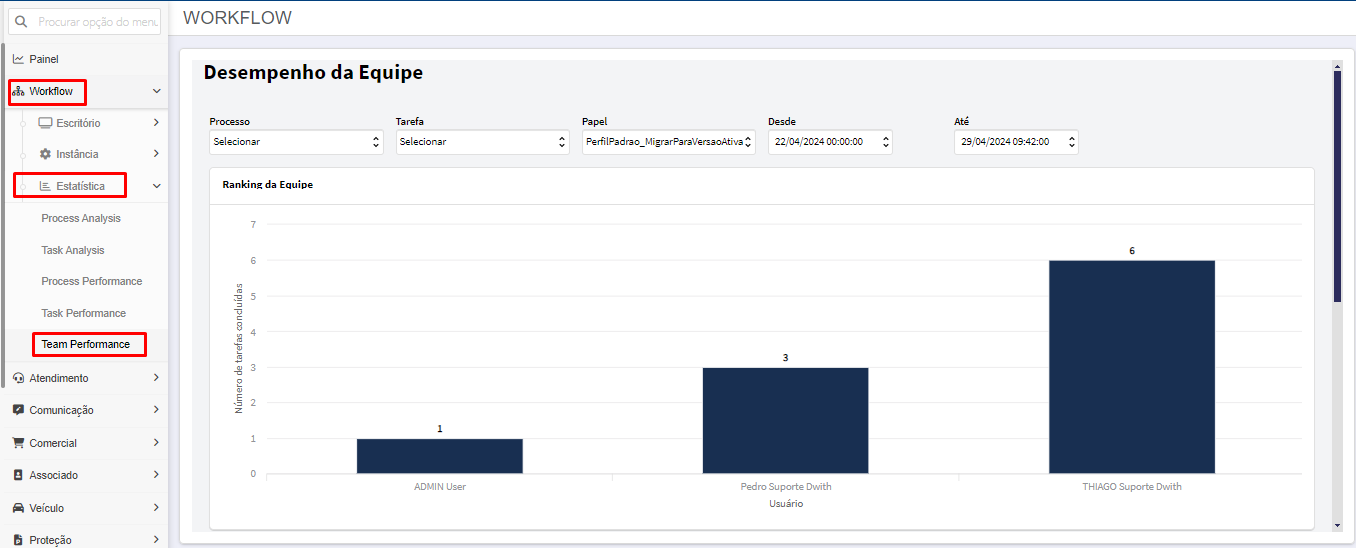The image size is (1356, 548).
Task: Click the Process Performance link
Action: [x=92, y=281]
